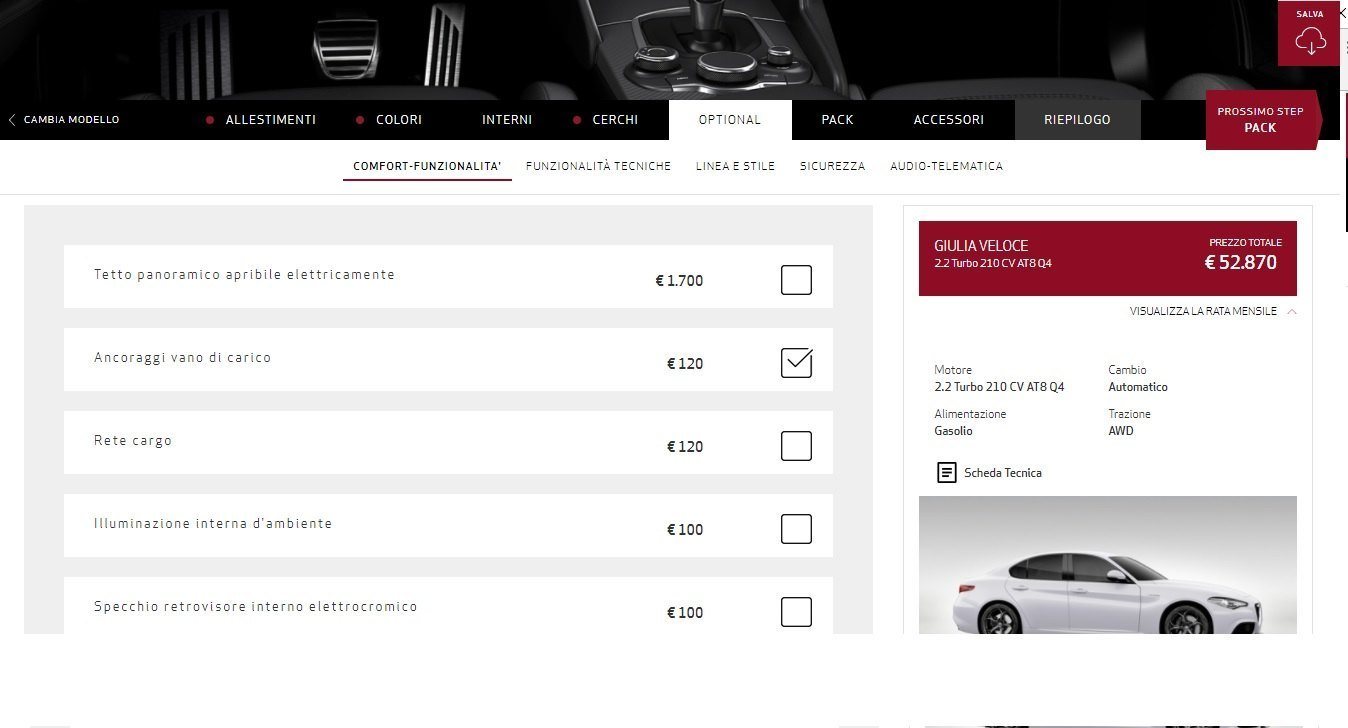This screenshot has height=728, width=1348.
Task: Click the Scheda Tecnica document icon
Action: click(946, 473)
